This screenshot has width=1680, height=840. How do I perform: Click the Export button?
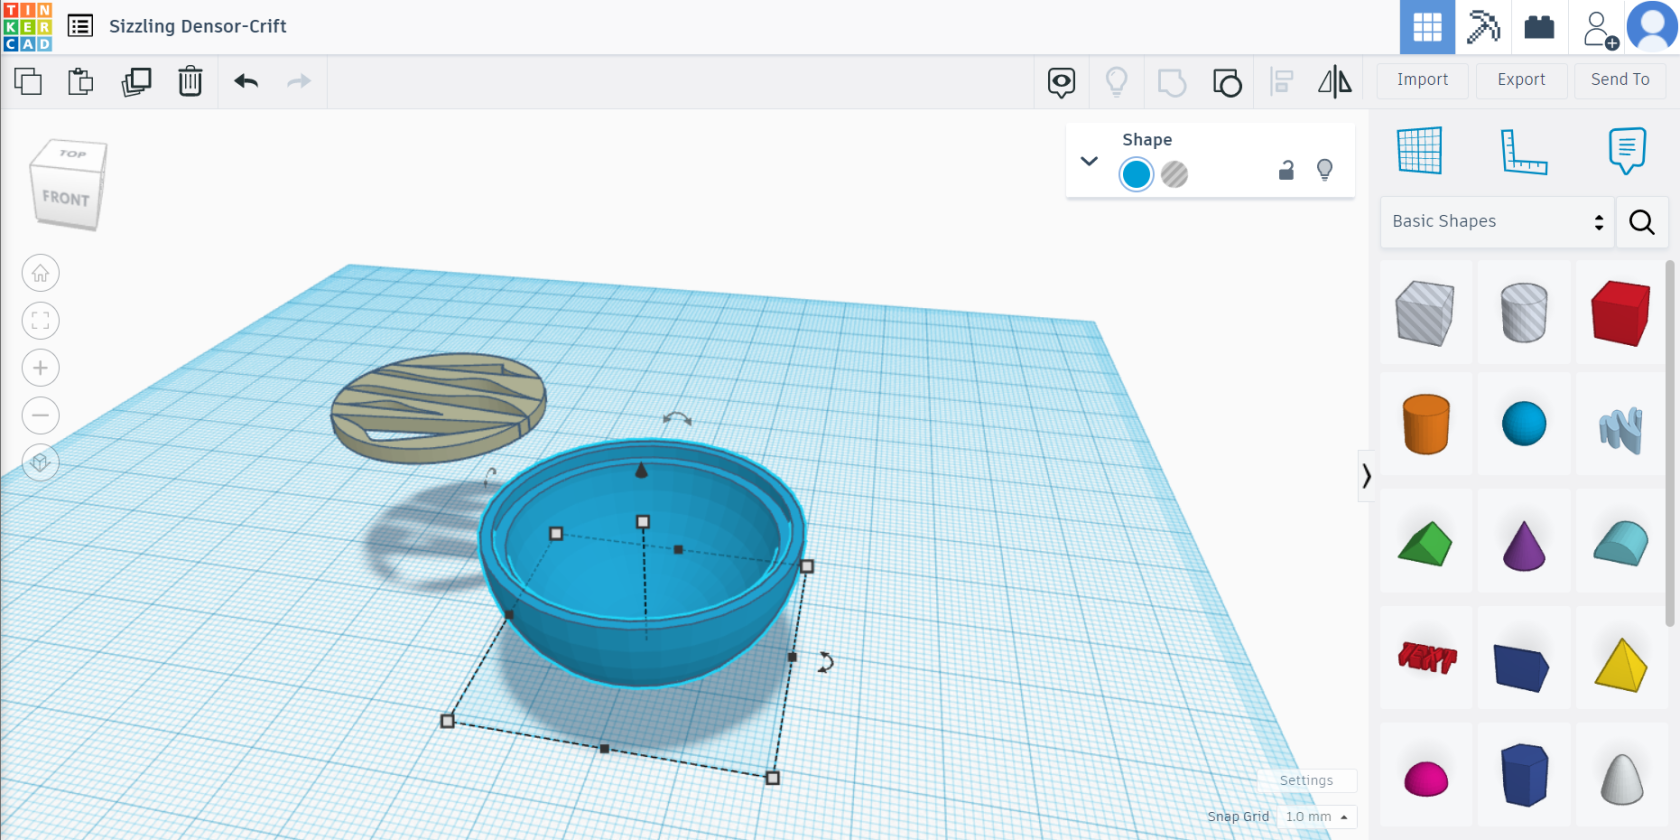click(x=1521, y=80)
